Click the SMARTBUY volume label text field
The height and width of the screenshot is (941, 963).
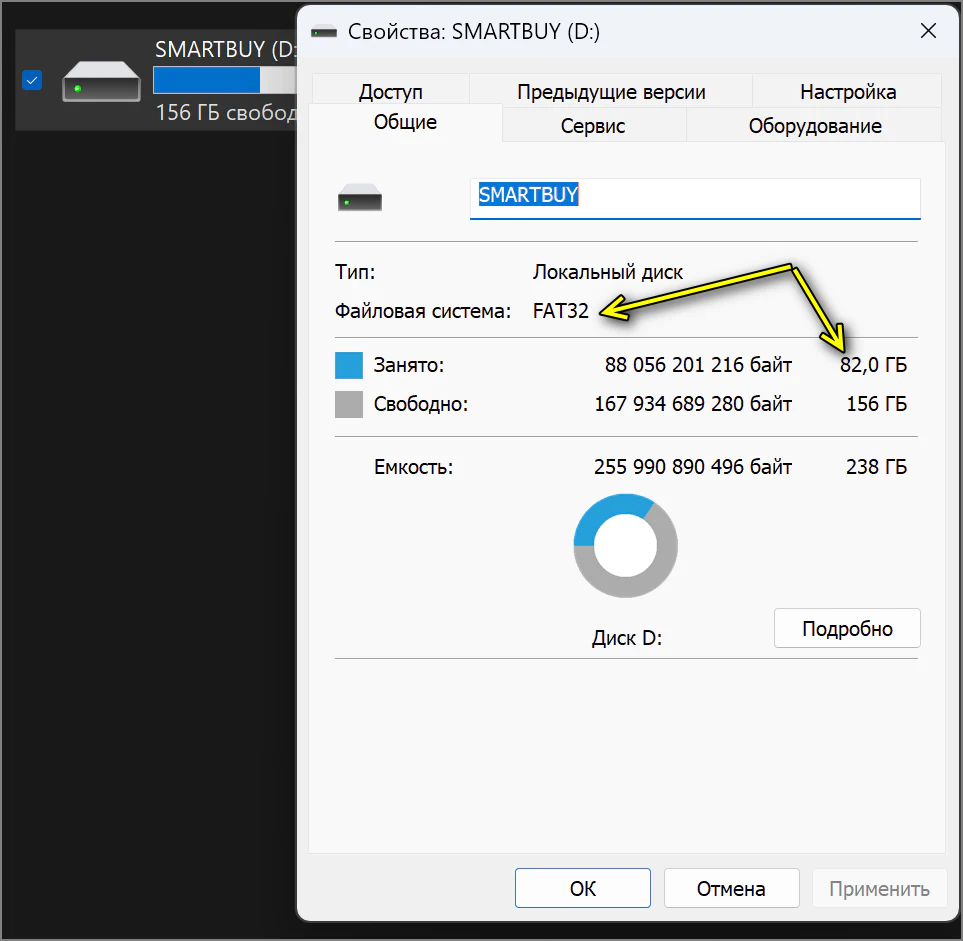tap(694, 197)
